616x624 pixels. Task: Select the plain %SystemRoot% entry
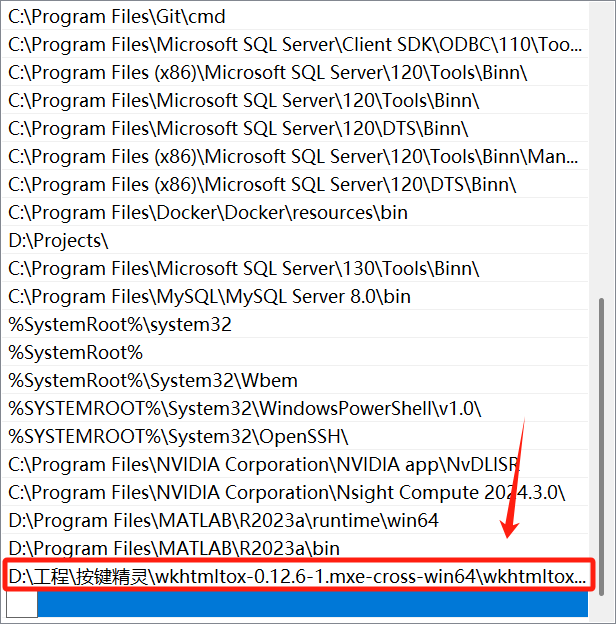[x=295, y=352]
